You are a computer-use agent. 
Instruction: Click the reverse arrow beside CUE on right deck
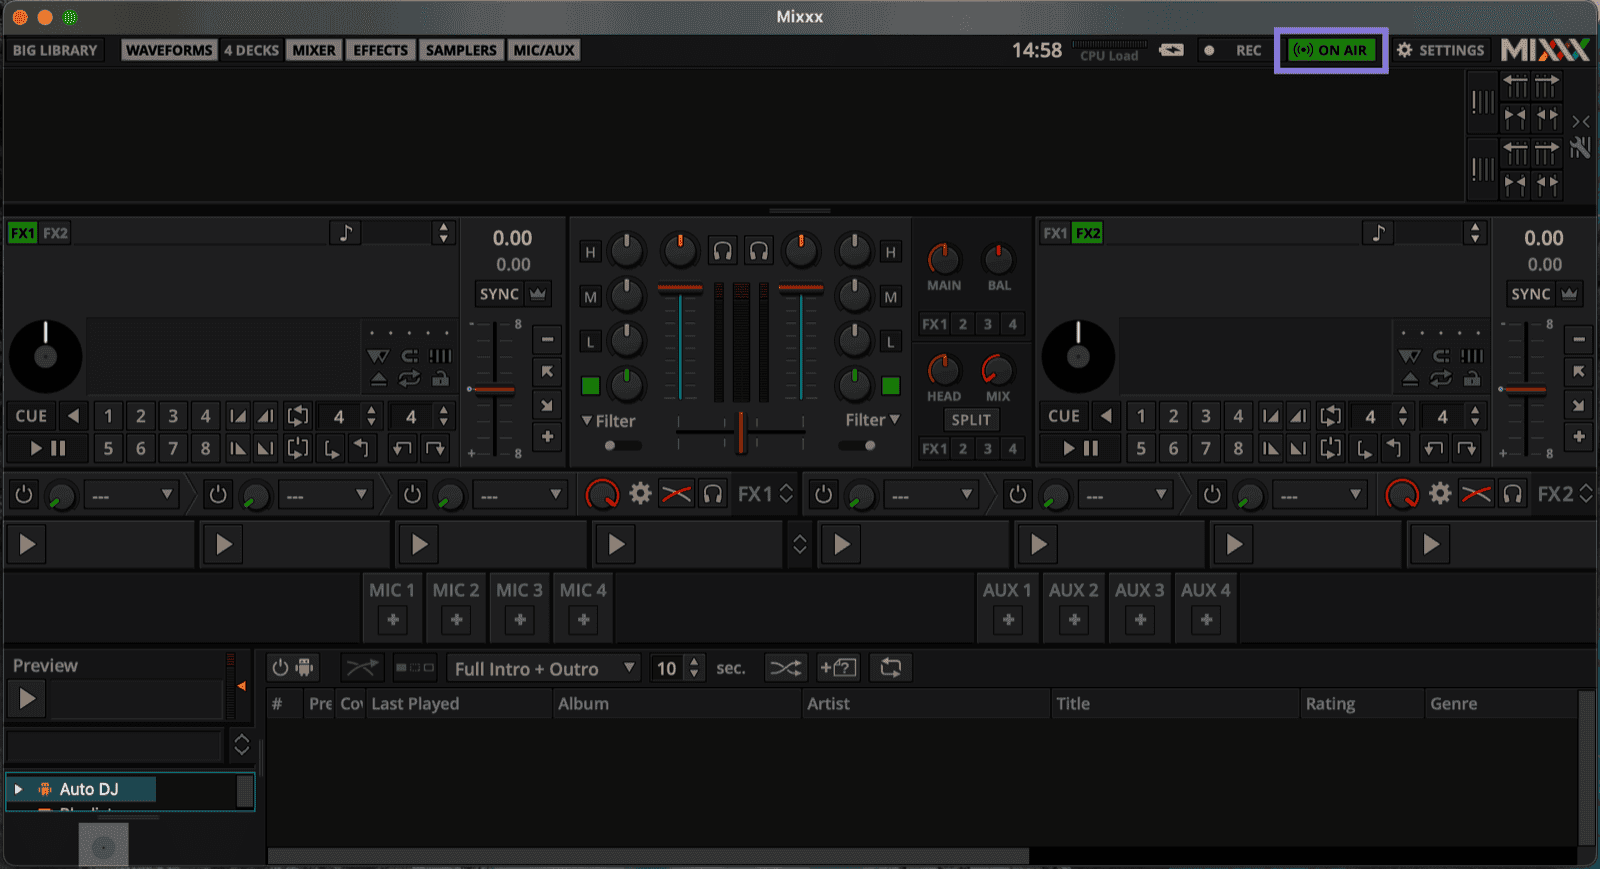pos(1105,416)
